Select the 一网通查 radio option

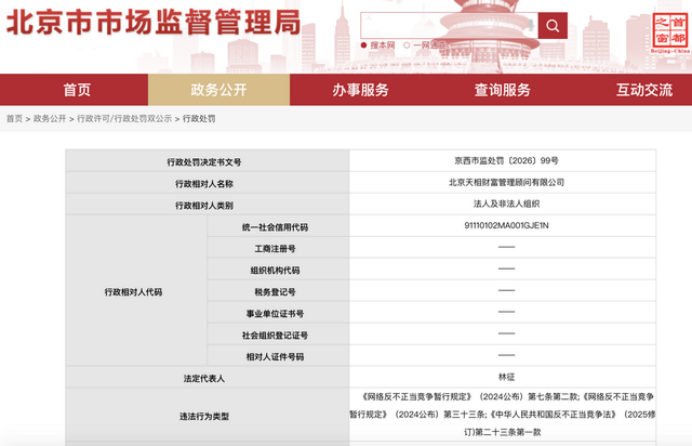pos(406,46)
